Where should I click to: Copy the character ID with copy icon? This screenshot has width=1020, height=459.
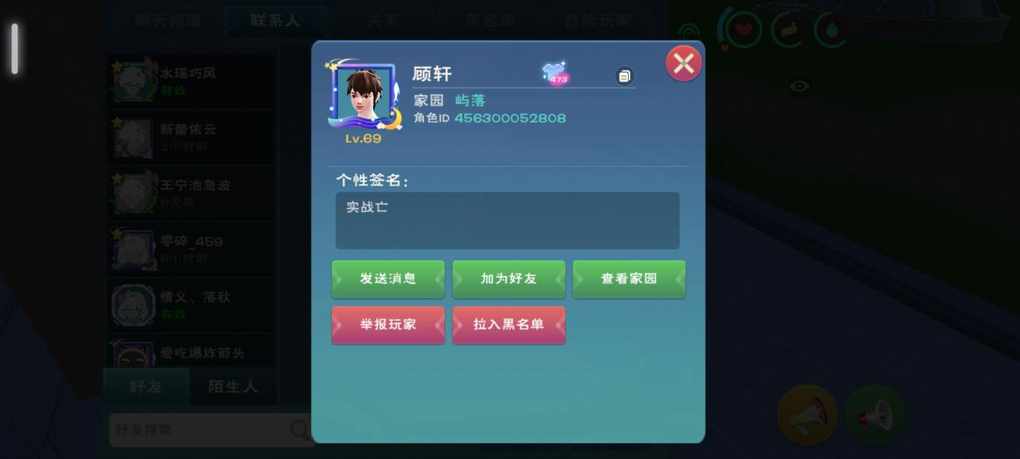(624, 76)
